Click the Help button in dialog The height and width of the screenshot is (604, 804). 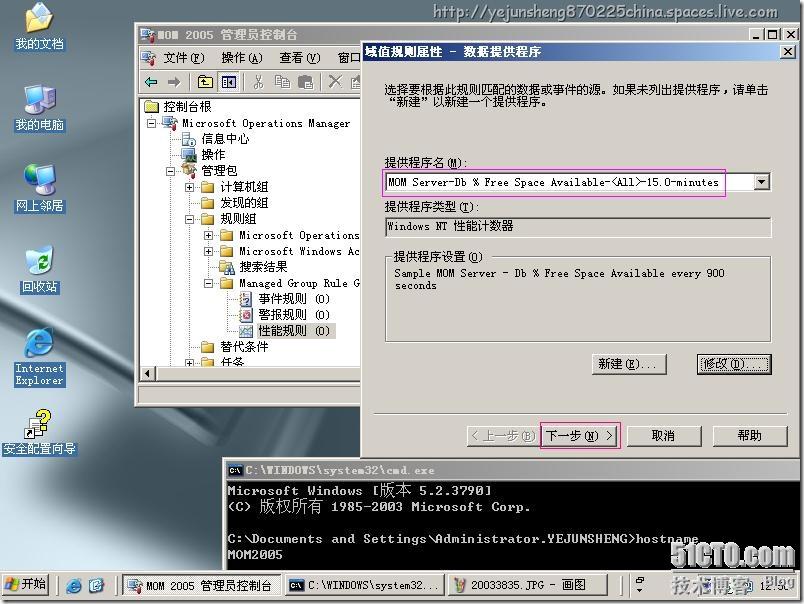750,436
